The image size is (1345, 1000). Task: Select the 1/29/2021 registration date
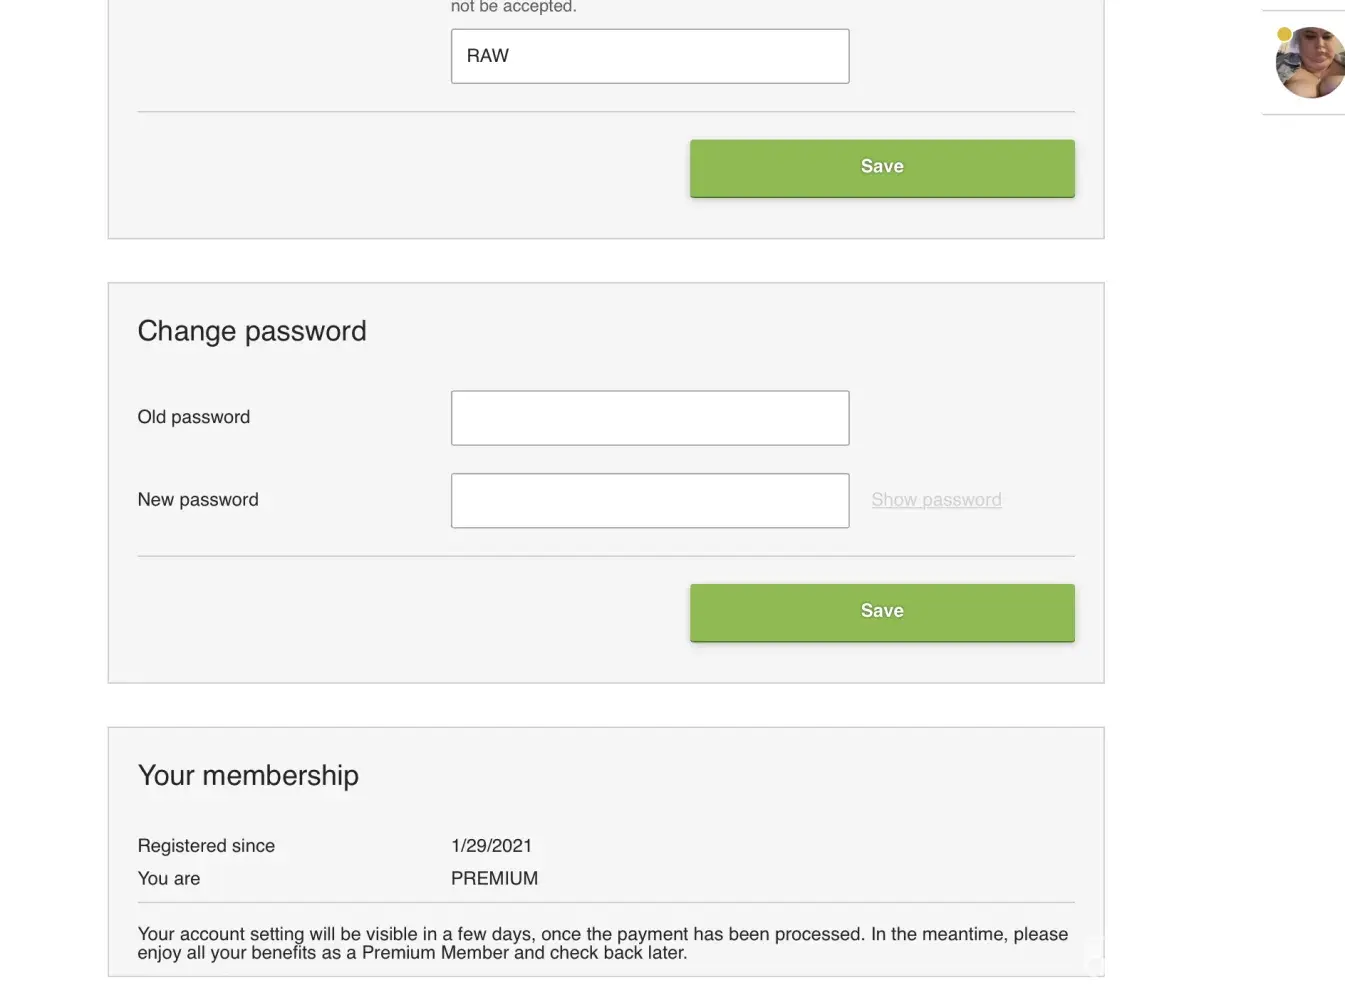point(491,846)
